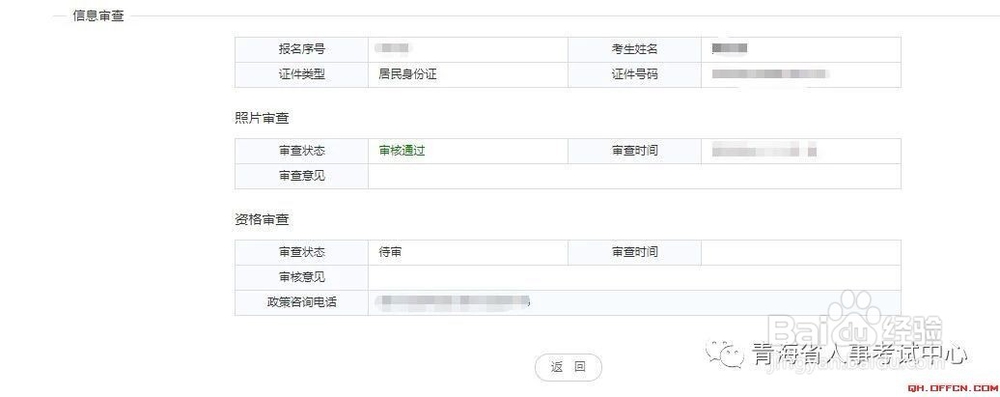Click the 青海省人事考试中心 watermark text
This screenshot has height=397, width=1000.
pyautogui.click(x=860, y=355)
